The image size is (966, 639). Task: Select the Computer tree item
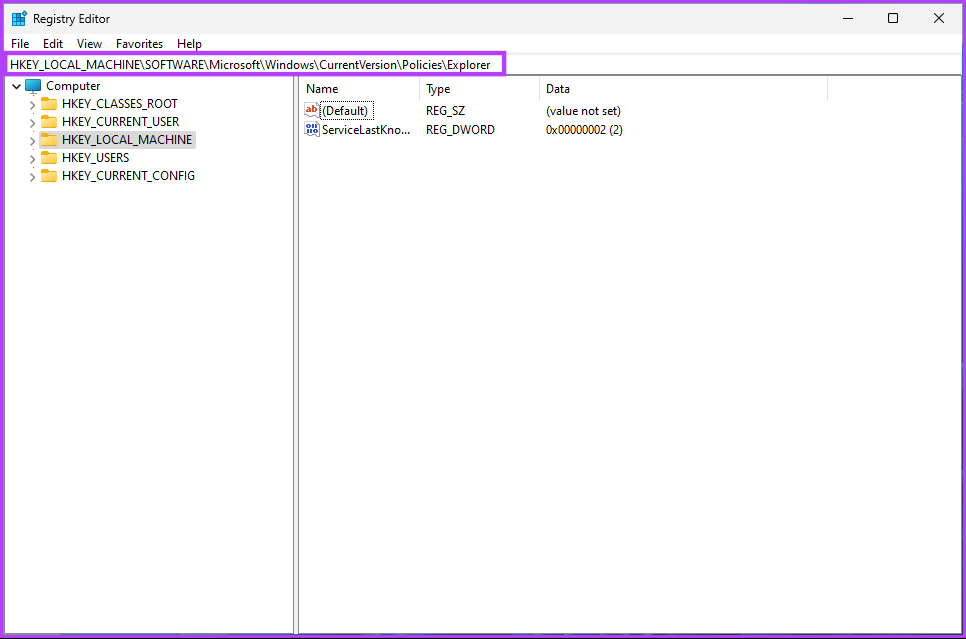tap(73, 86)
